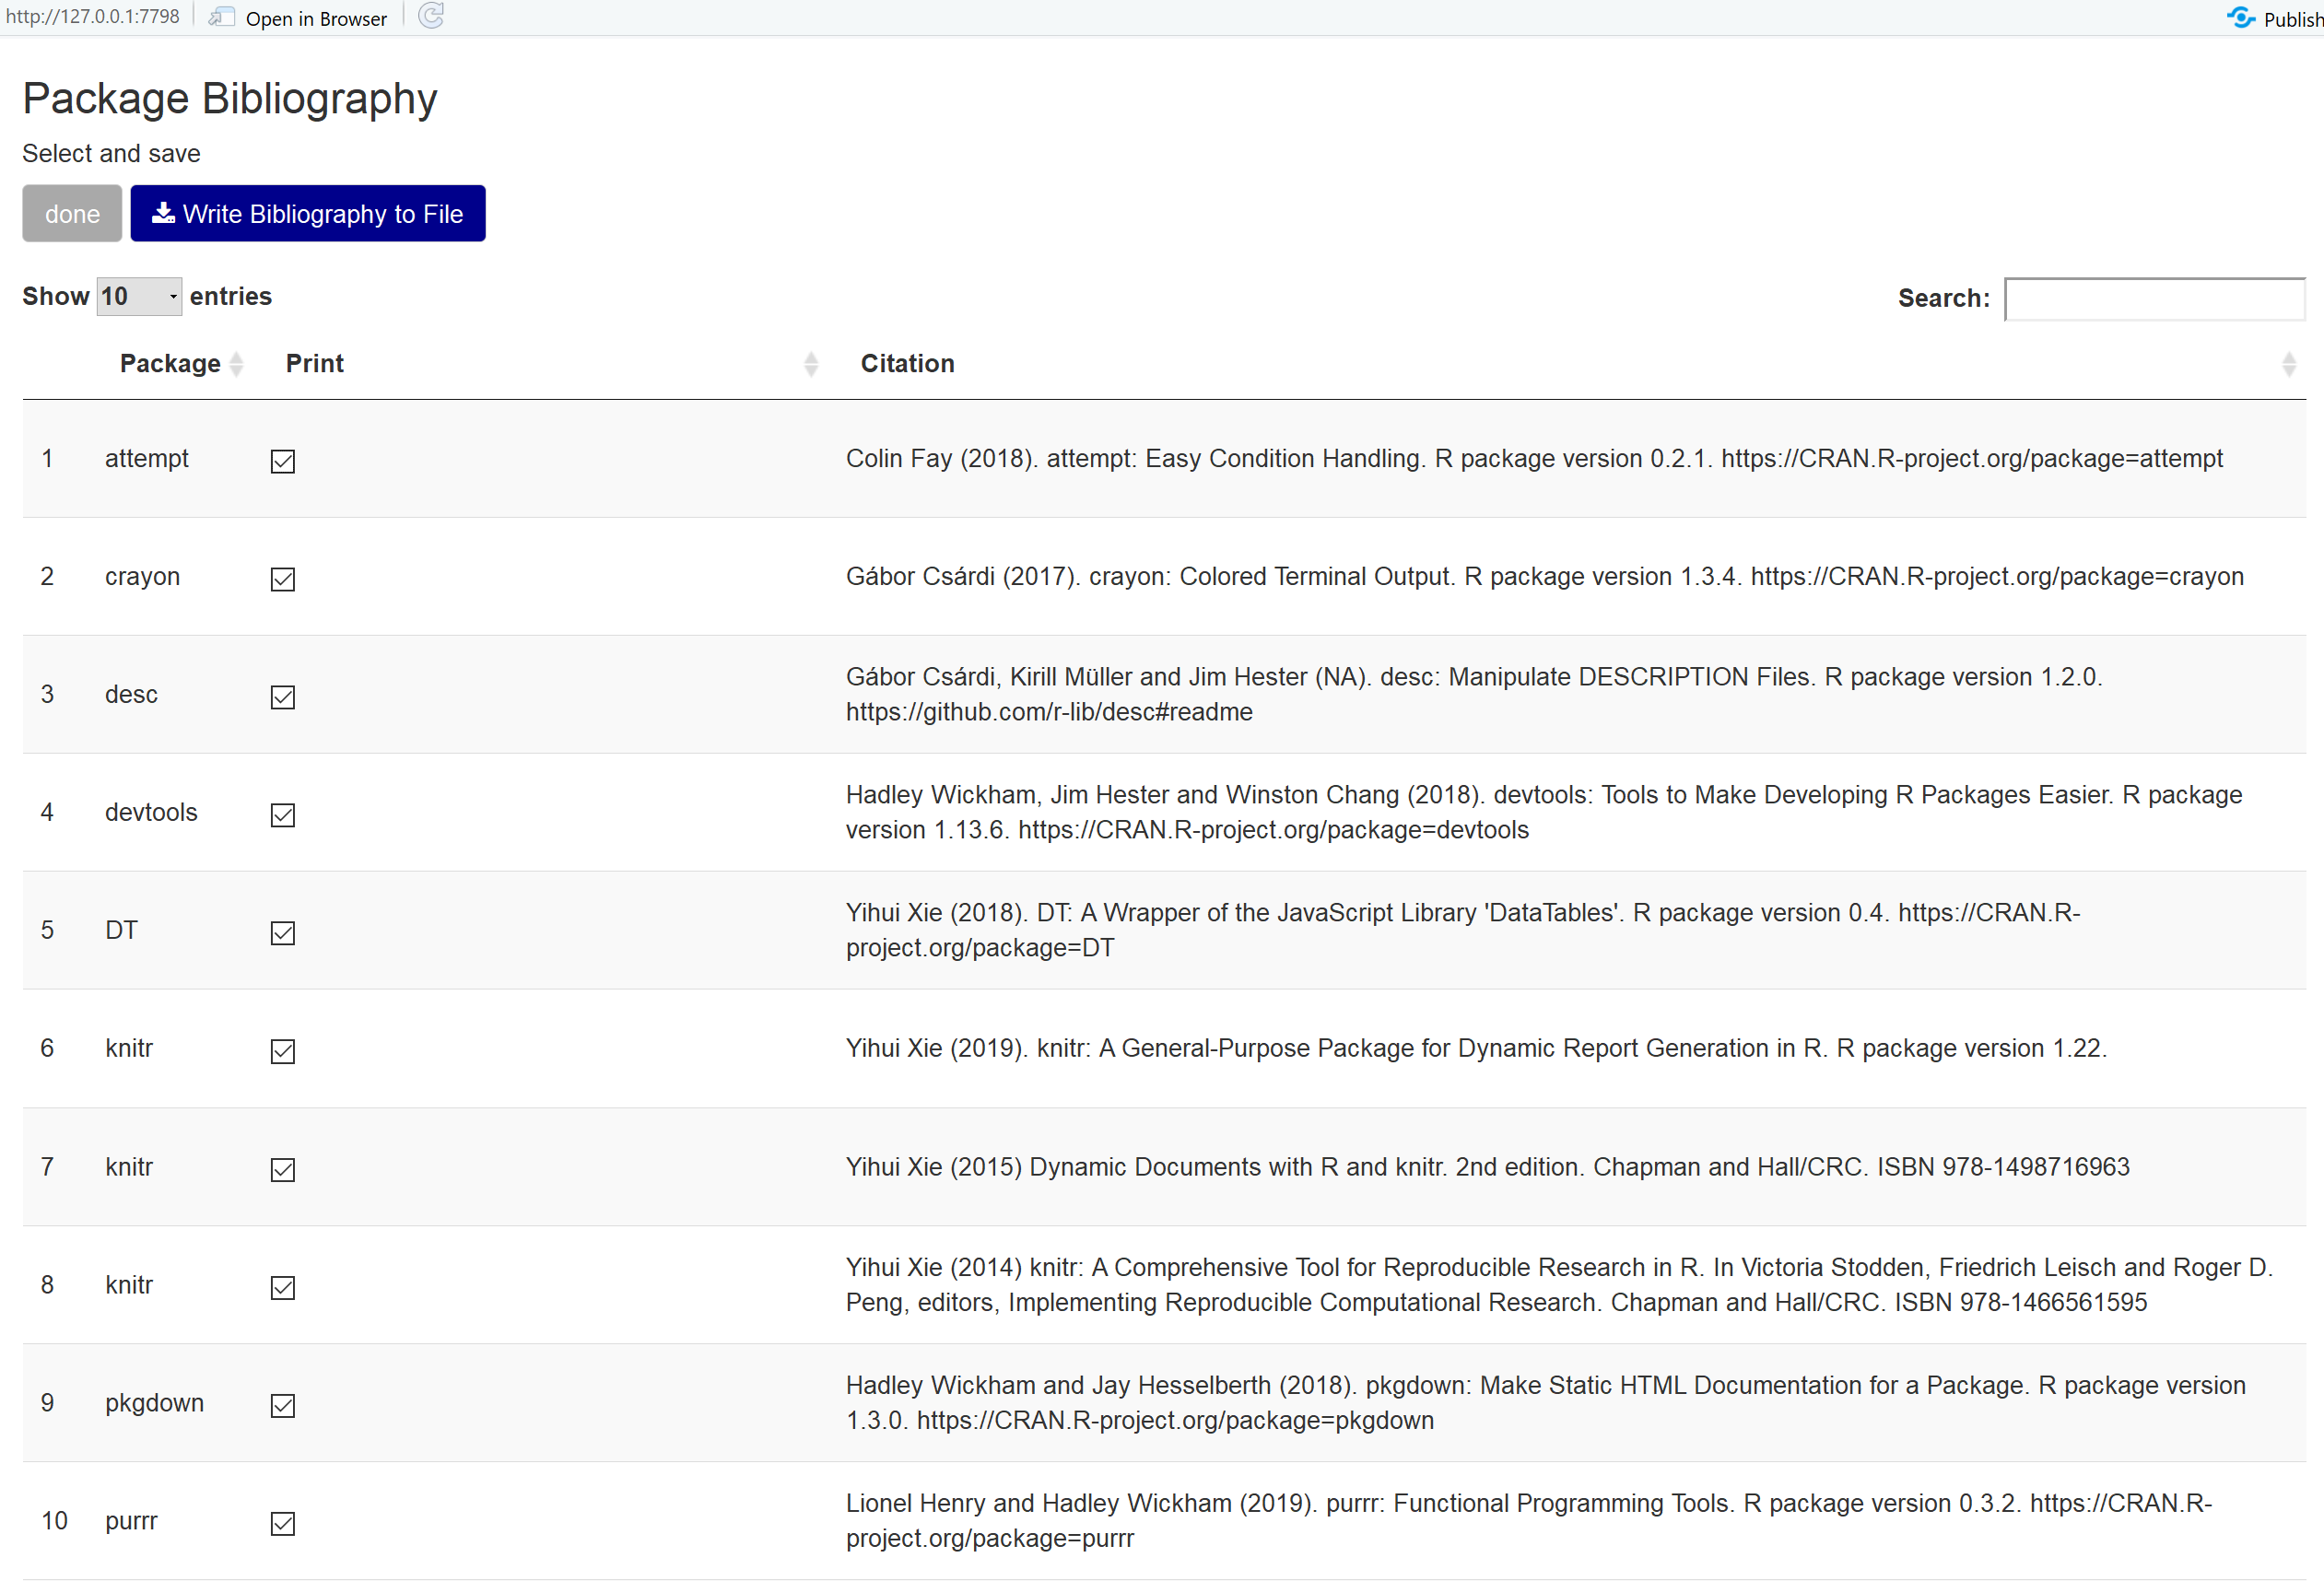Click the crayon Colored Terminal Output citation
Image resolution: width=2324 pixels, height=1581 pixels.
click(x=1545, y=576)
